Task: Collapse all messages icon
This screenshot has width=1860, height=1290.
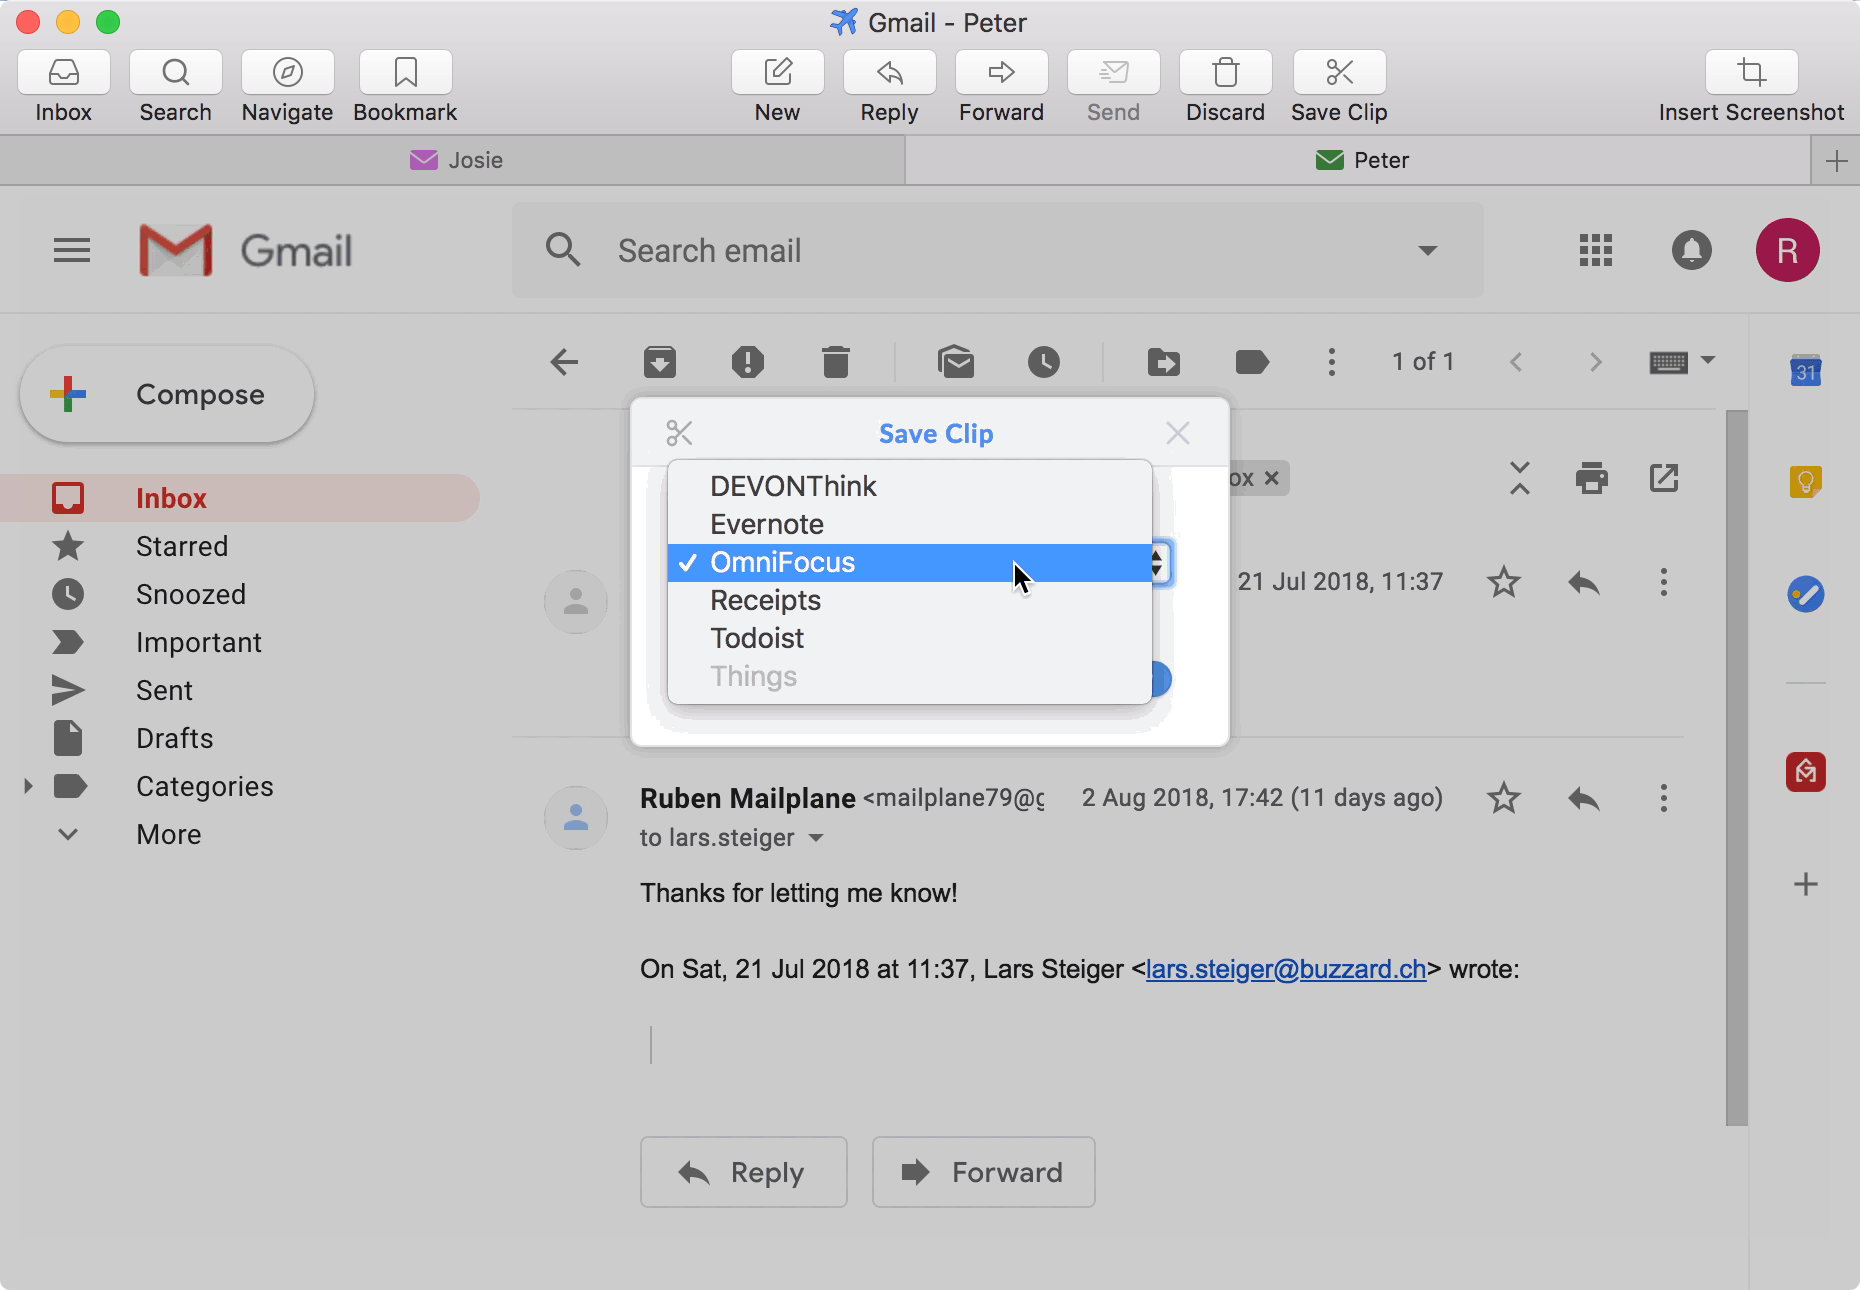Action: click(1520, 478)
